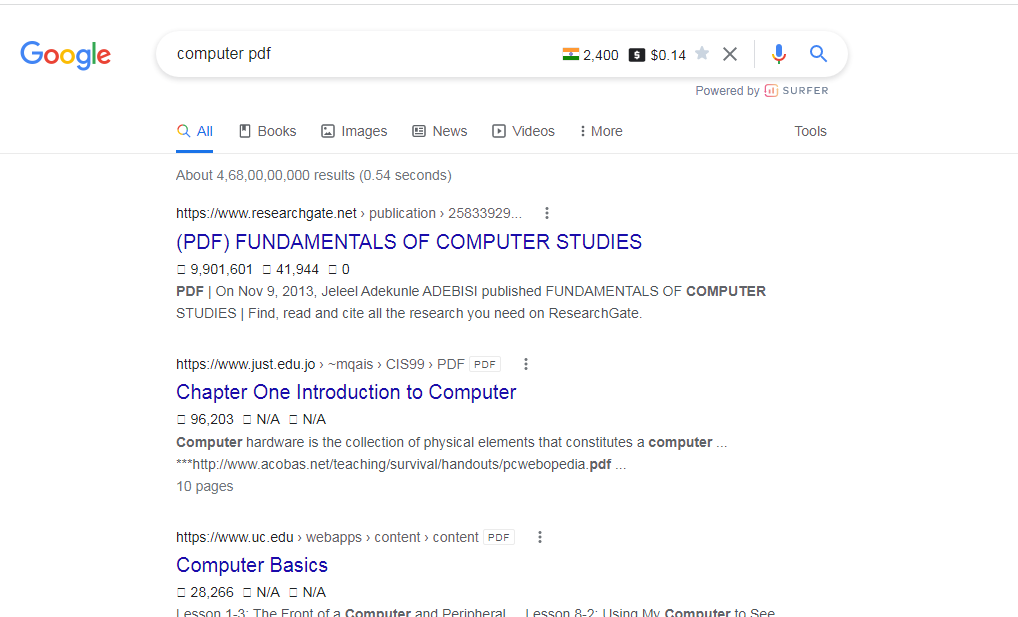Click the acobas.net pcwebopedia.pdf snippet line

[401, 464]
